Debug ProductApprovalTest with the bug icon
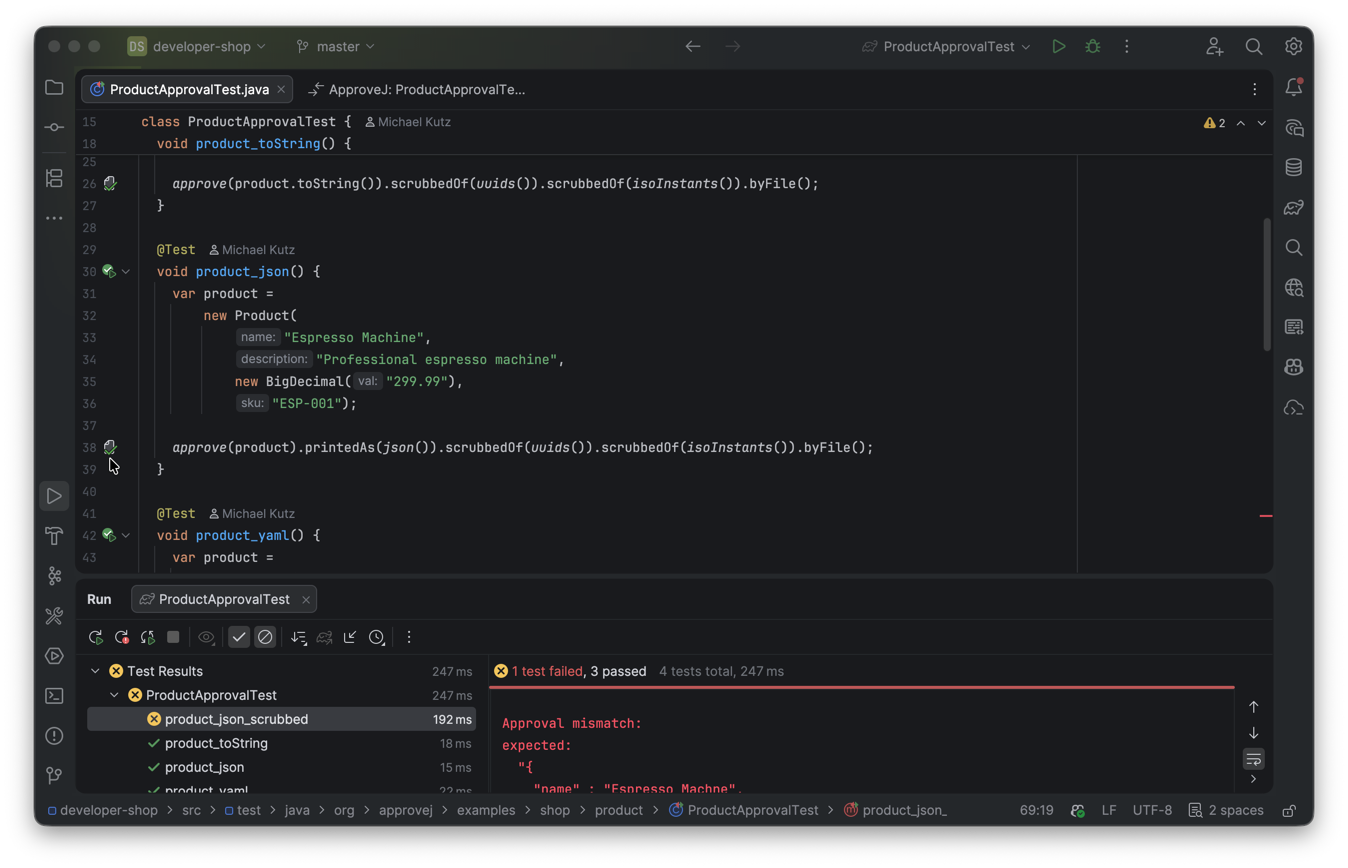 point(1093,46)
